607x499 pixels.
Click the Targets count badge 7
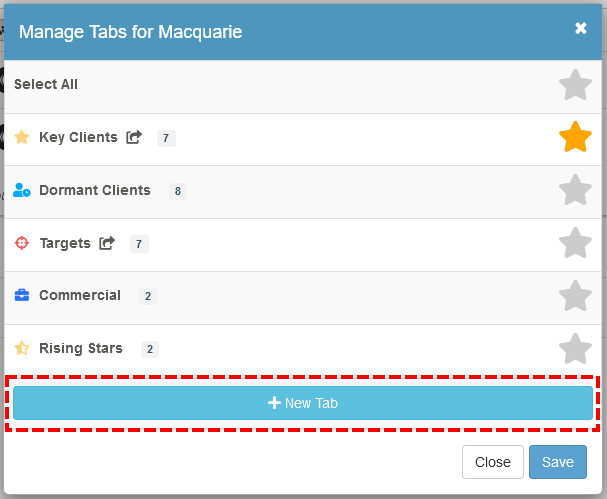139,244
